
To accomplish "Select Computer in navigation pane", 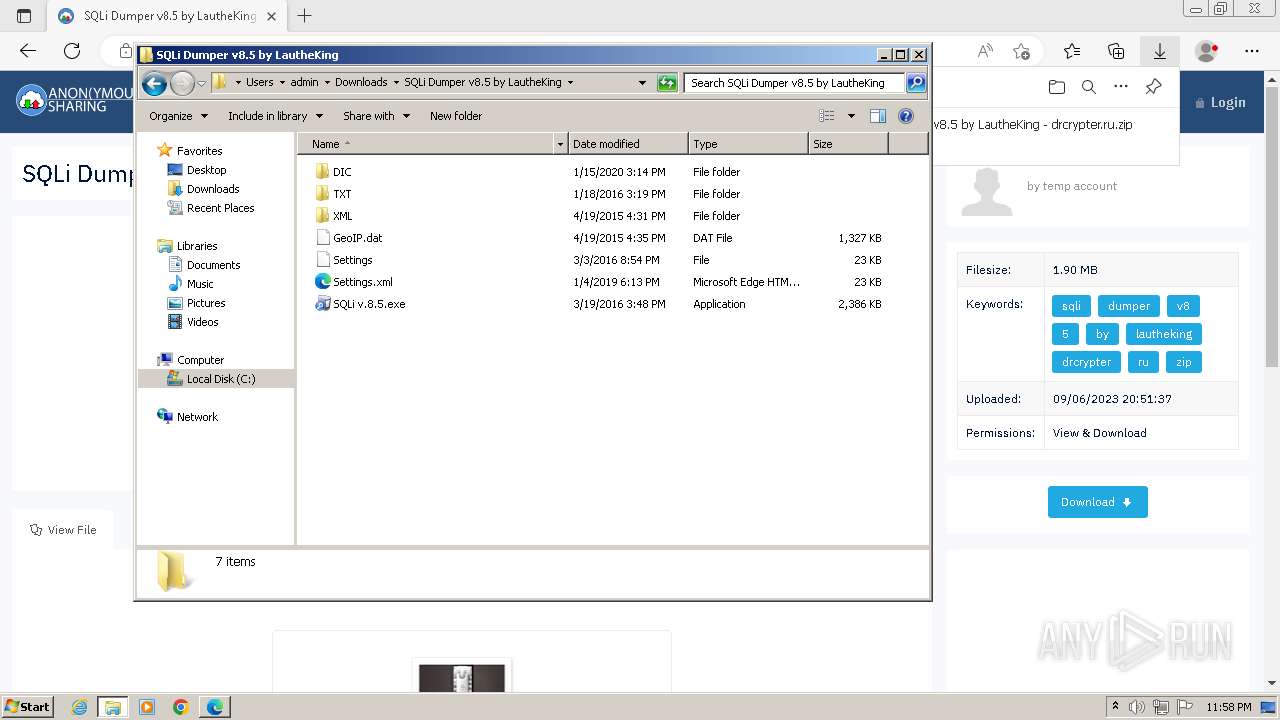I will click(200, 360).
